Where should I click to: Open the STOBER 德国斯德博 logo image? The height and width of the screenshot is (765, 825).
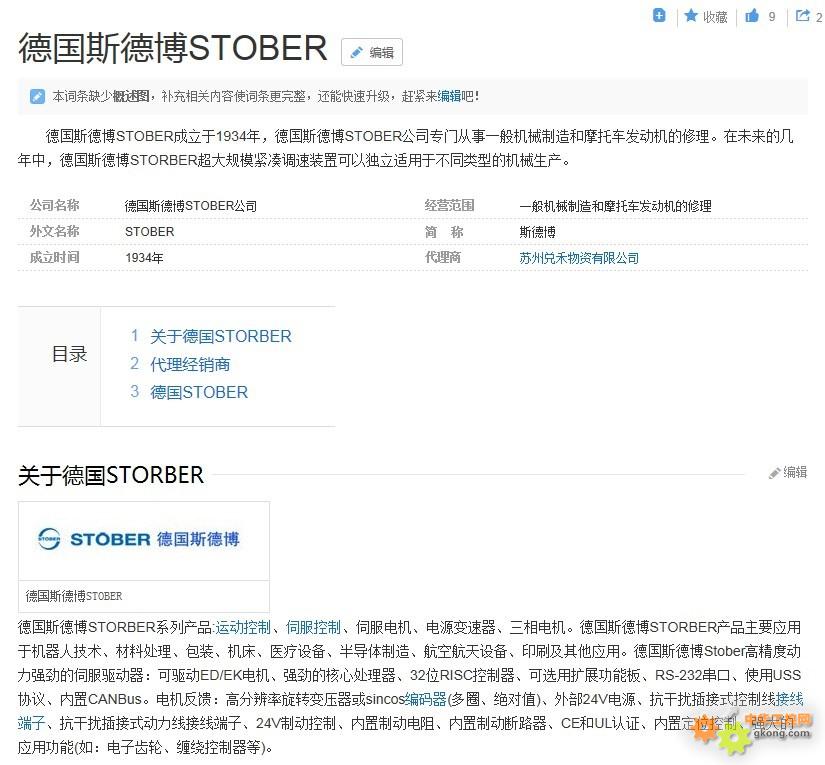pyautogui.click(x=144, y=541)
